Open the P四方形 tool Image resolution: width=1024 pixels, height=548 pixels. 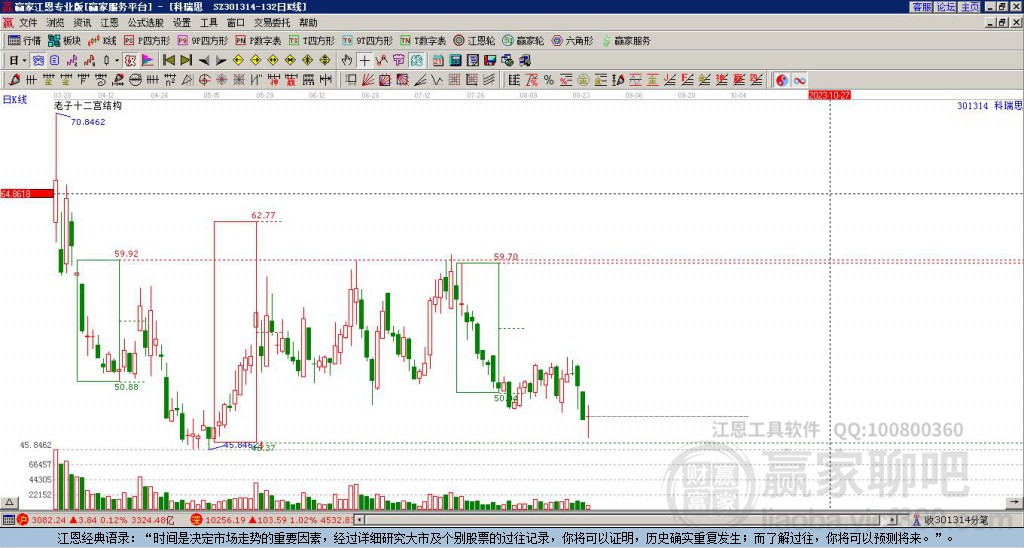pos(146,40)
